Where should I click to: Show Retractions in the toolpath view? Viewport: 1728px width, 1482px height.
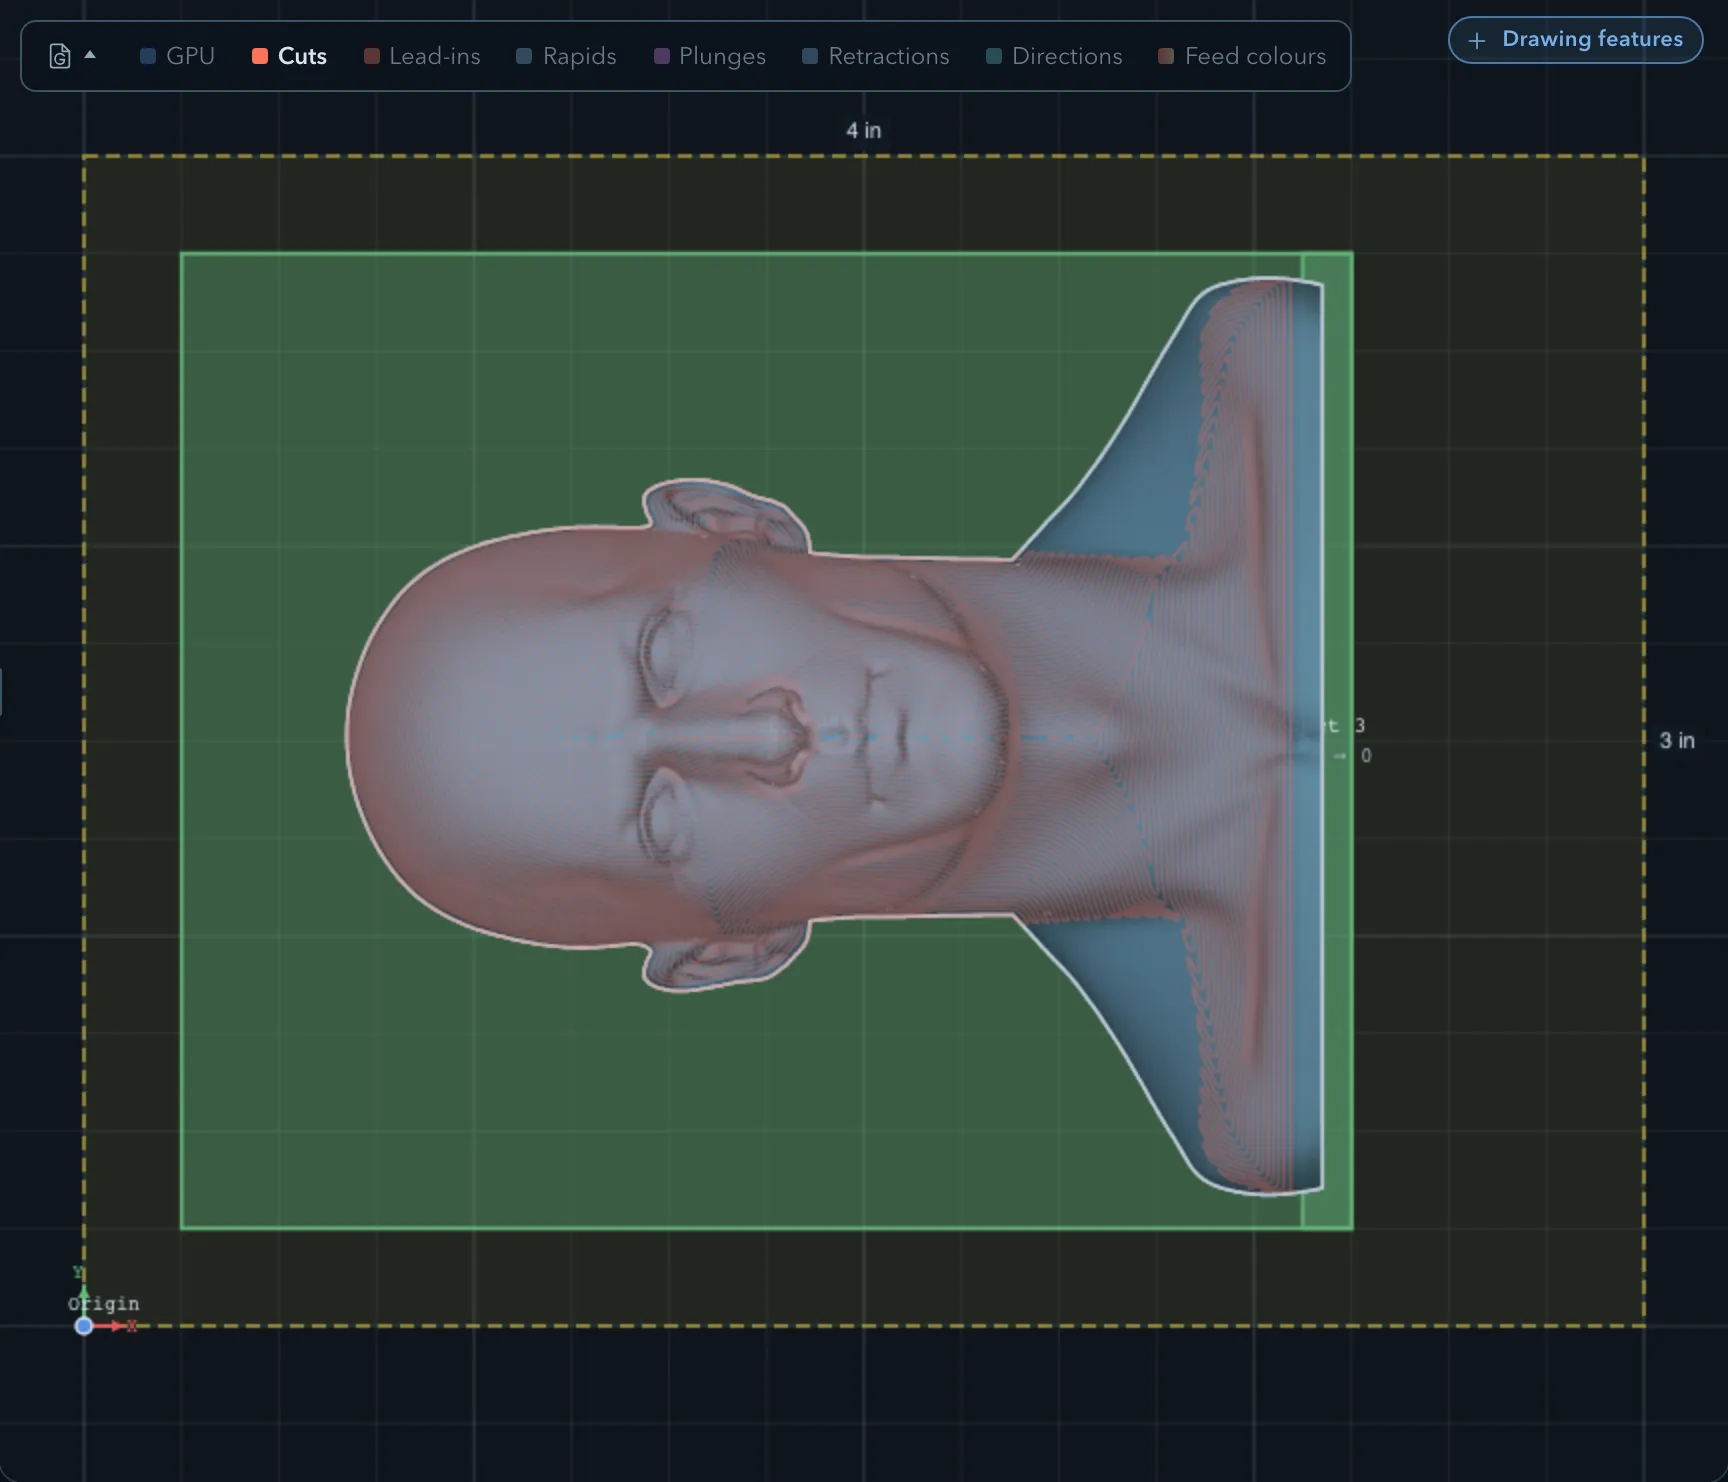pyautogui.click(x=875, y=56)
